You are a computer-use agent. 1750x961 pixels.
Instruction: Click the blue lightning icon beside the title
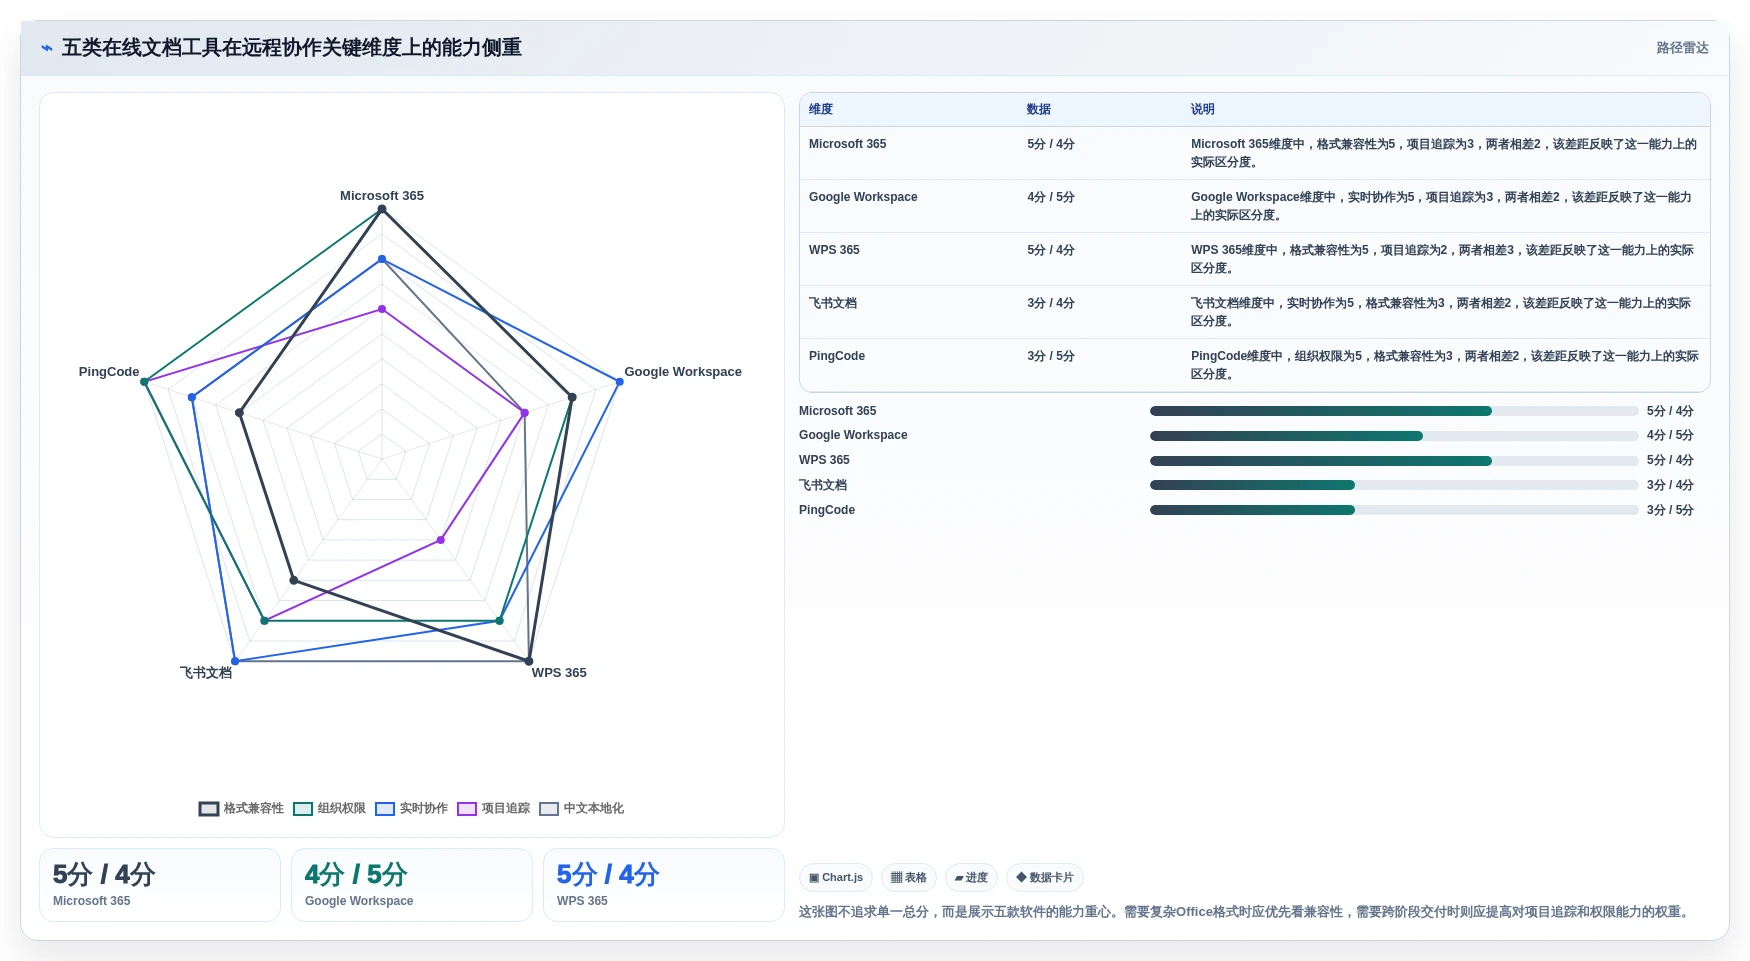coord(46,48)
